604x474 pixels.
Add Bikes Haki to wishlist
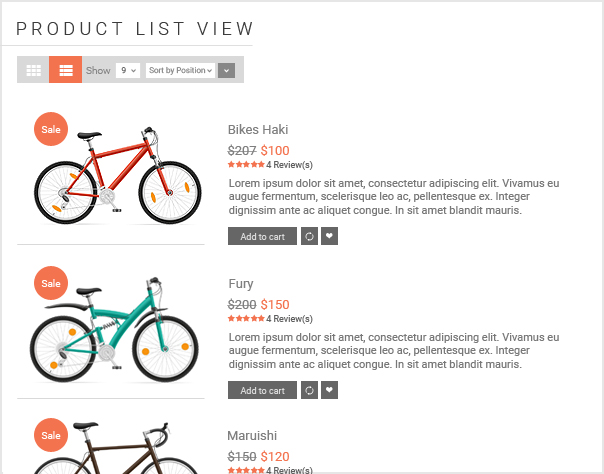click(329, 237)
